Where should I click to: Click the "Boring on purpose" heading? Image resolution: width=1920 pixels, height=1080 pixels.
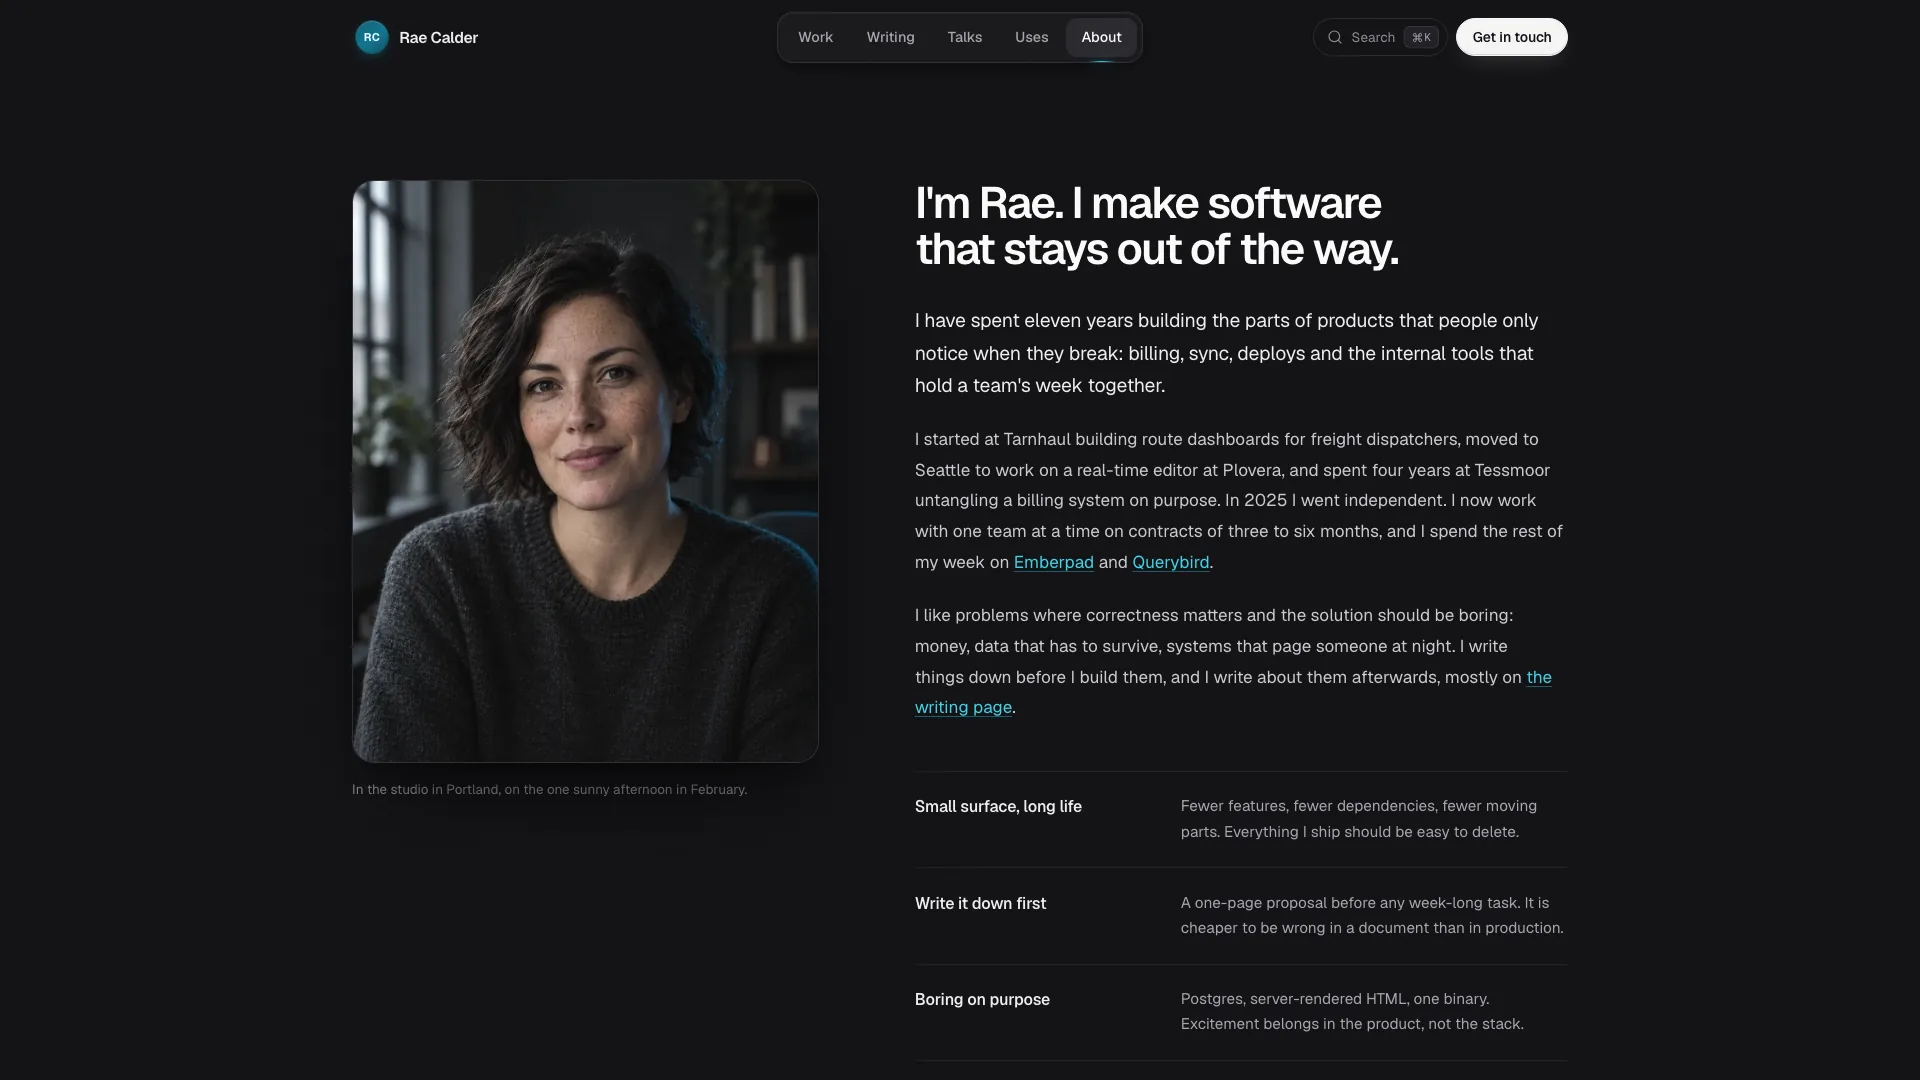coord(982,999)
